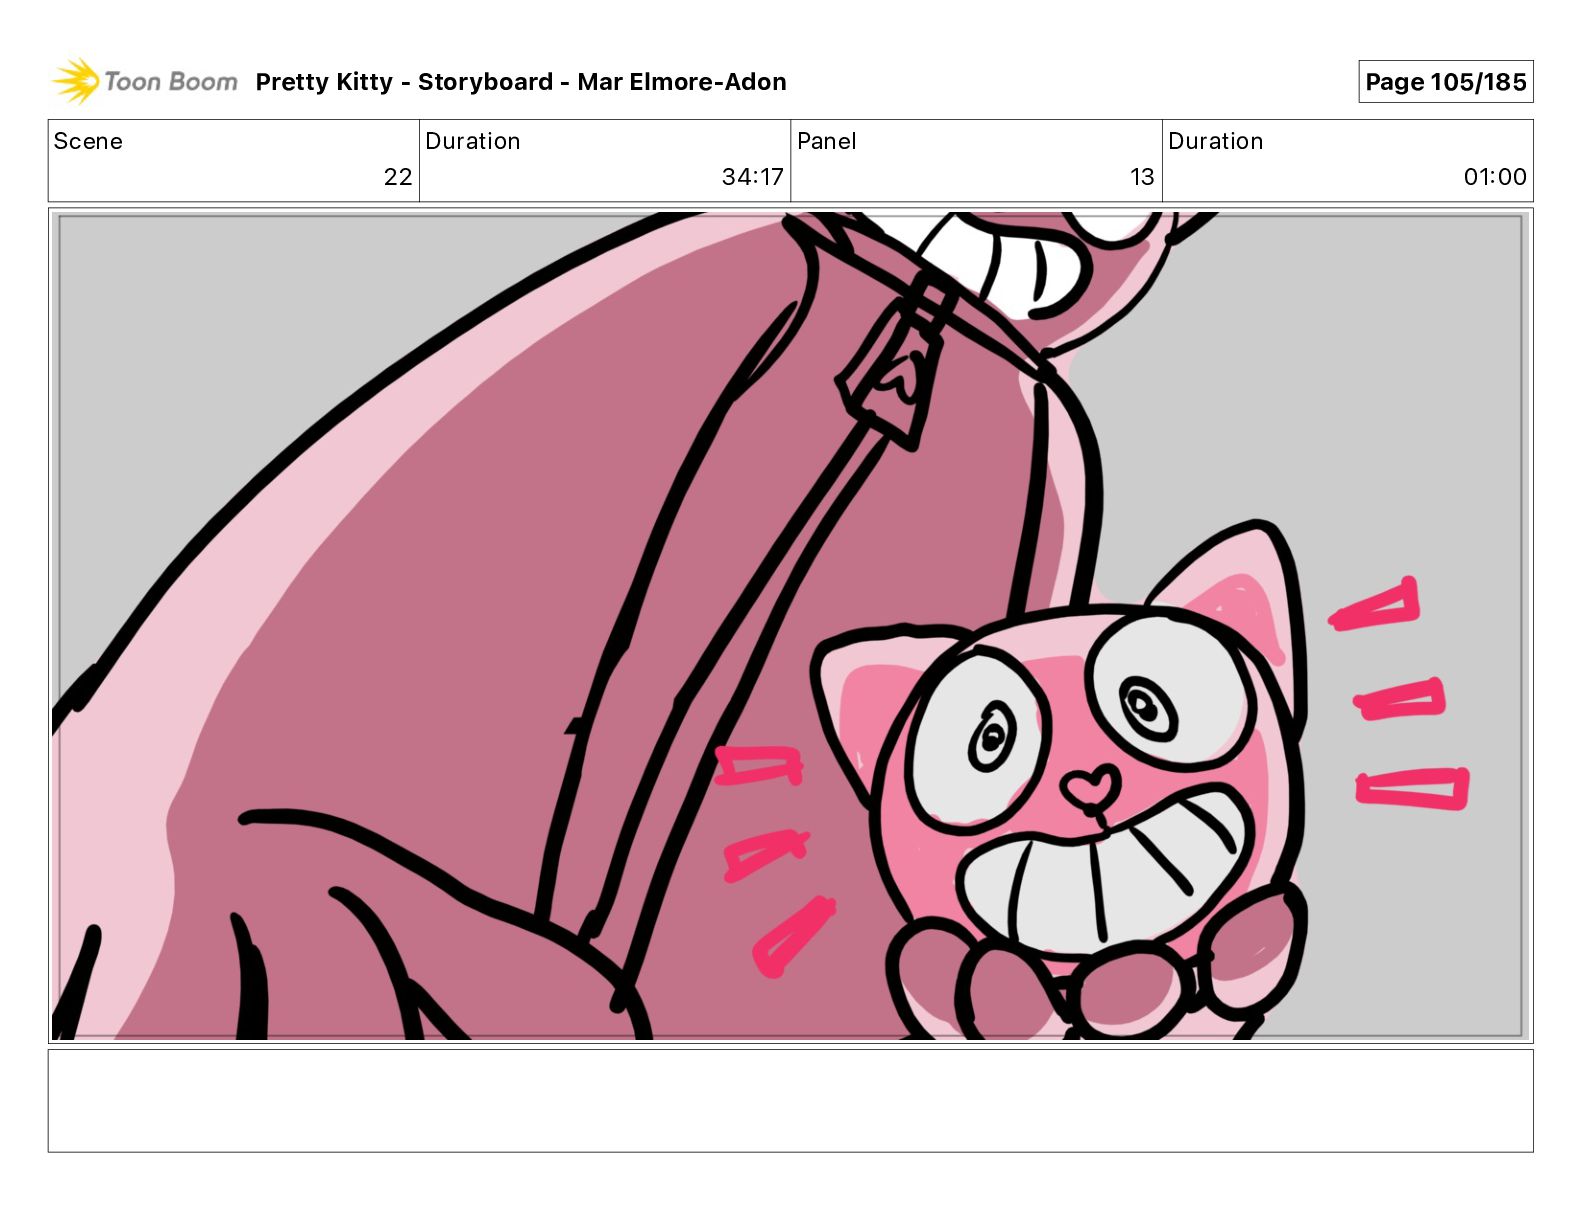Viewport: 1584px width, 1224px height.
Task: Click the 'Page 105/185' box
Action: point(1445,82)
